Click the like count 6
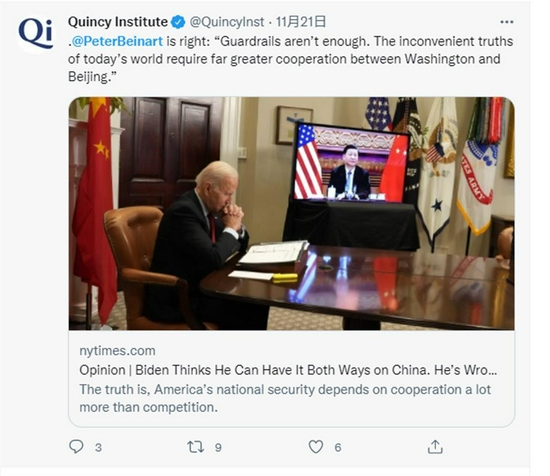This screenshot has height=476, width=550. click(x=338, y=447)
